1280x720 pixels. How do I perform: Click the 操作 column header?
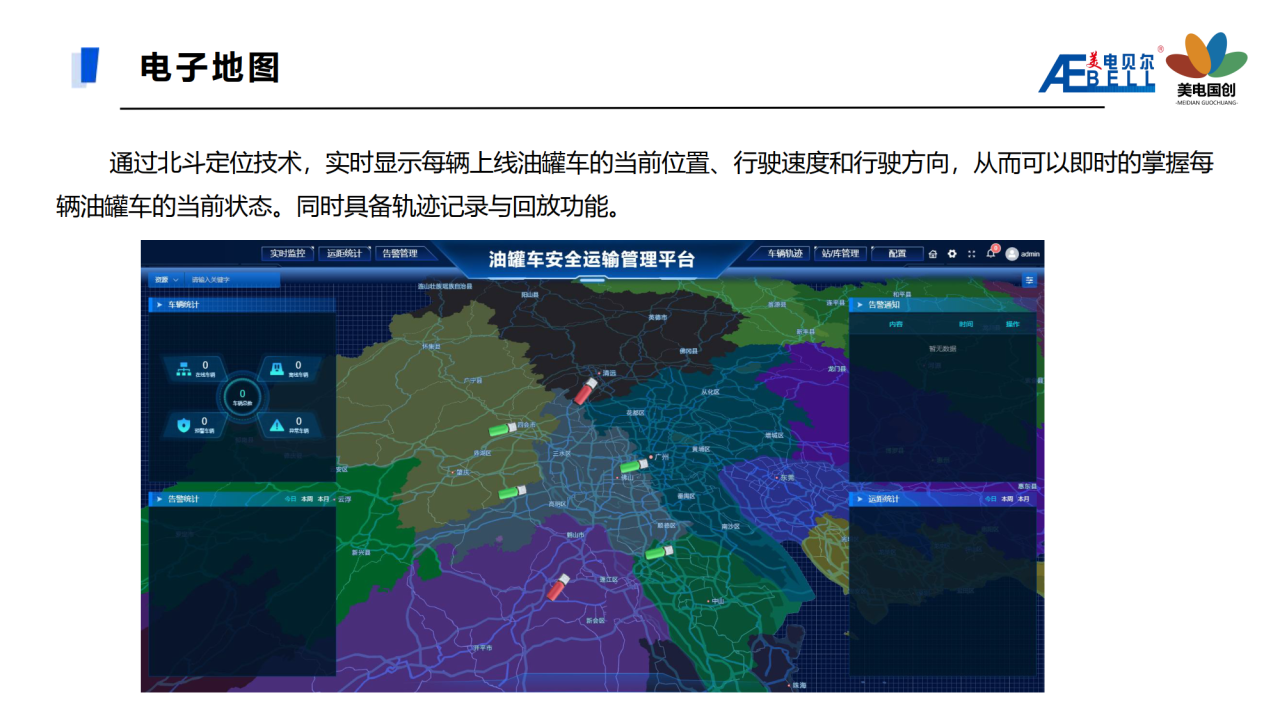click(1012, 324)
